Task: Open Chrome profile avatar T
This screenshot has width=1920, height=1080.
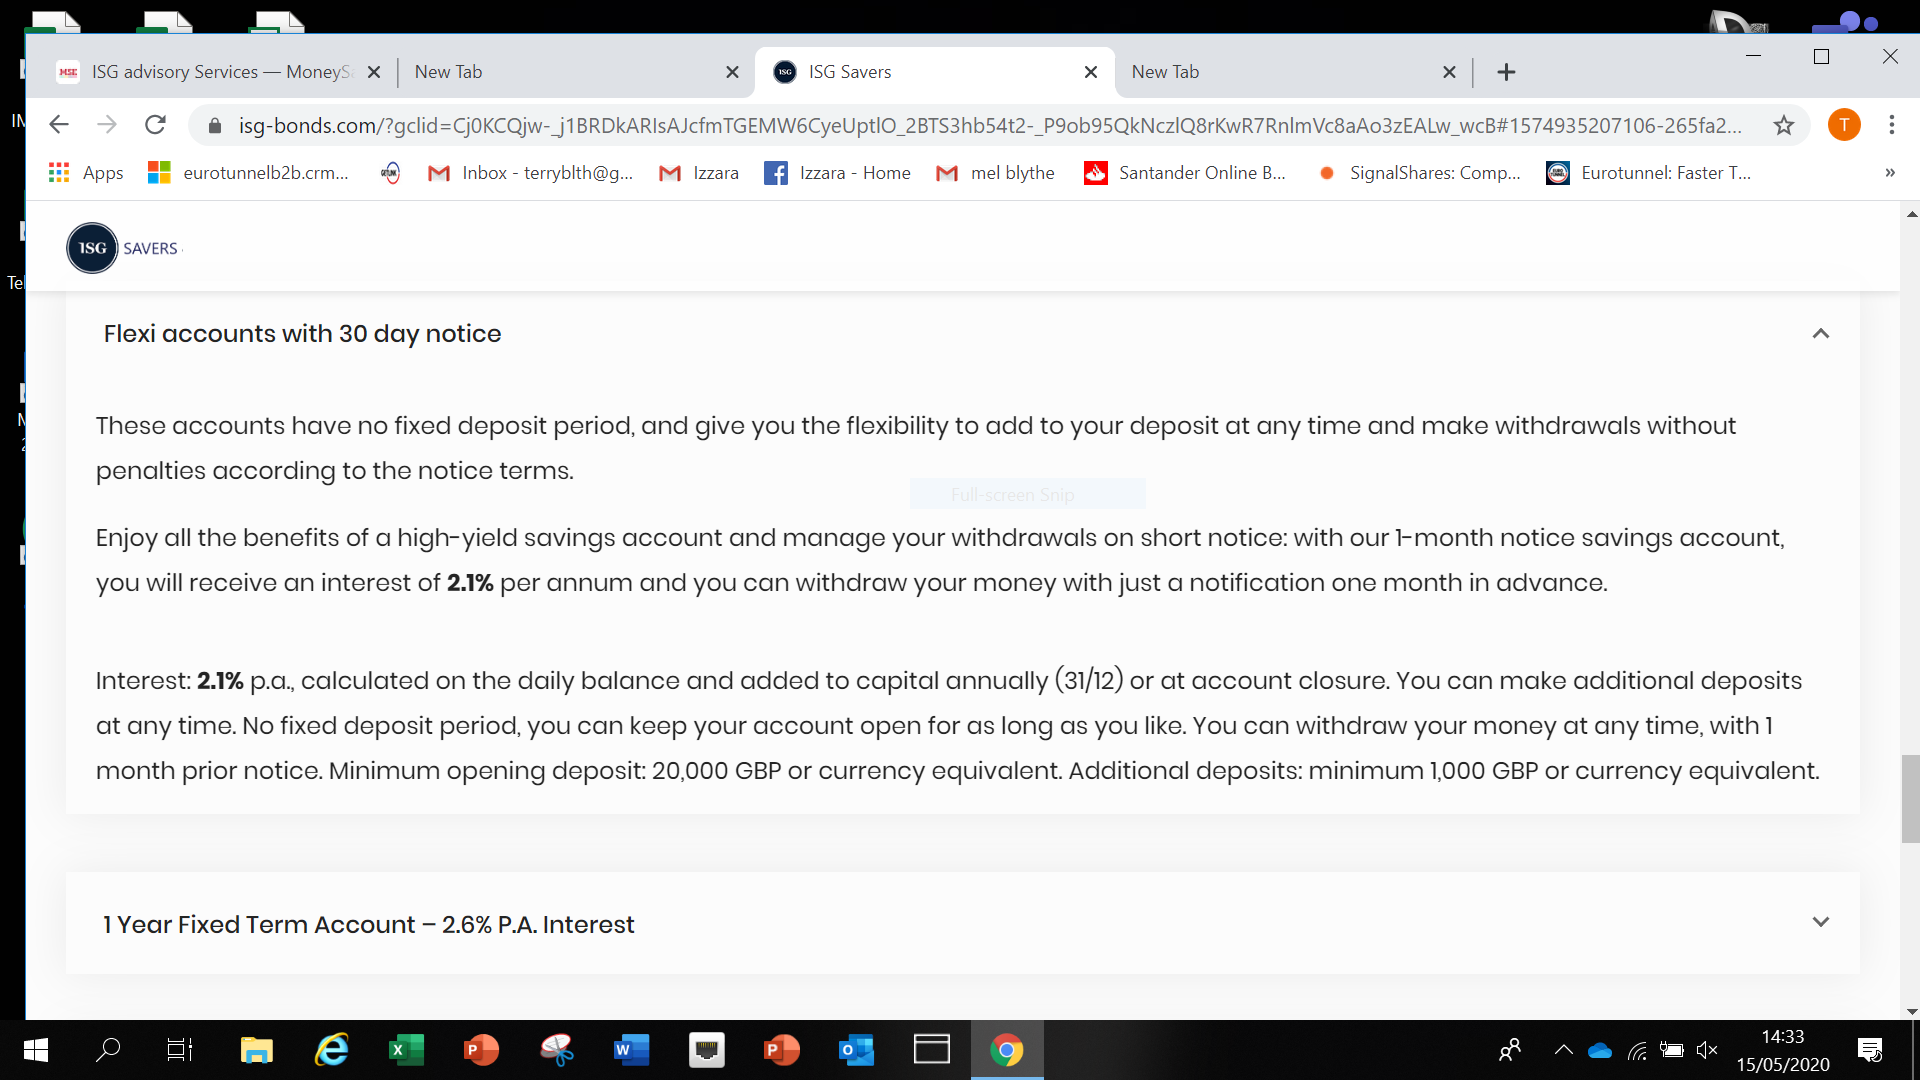Action: pos(1843,125)
